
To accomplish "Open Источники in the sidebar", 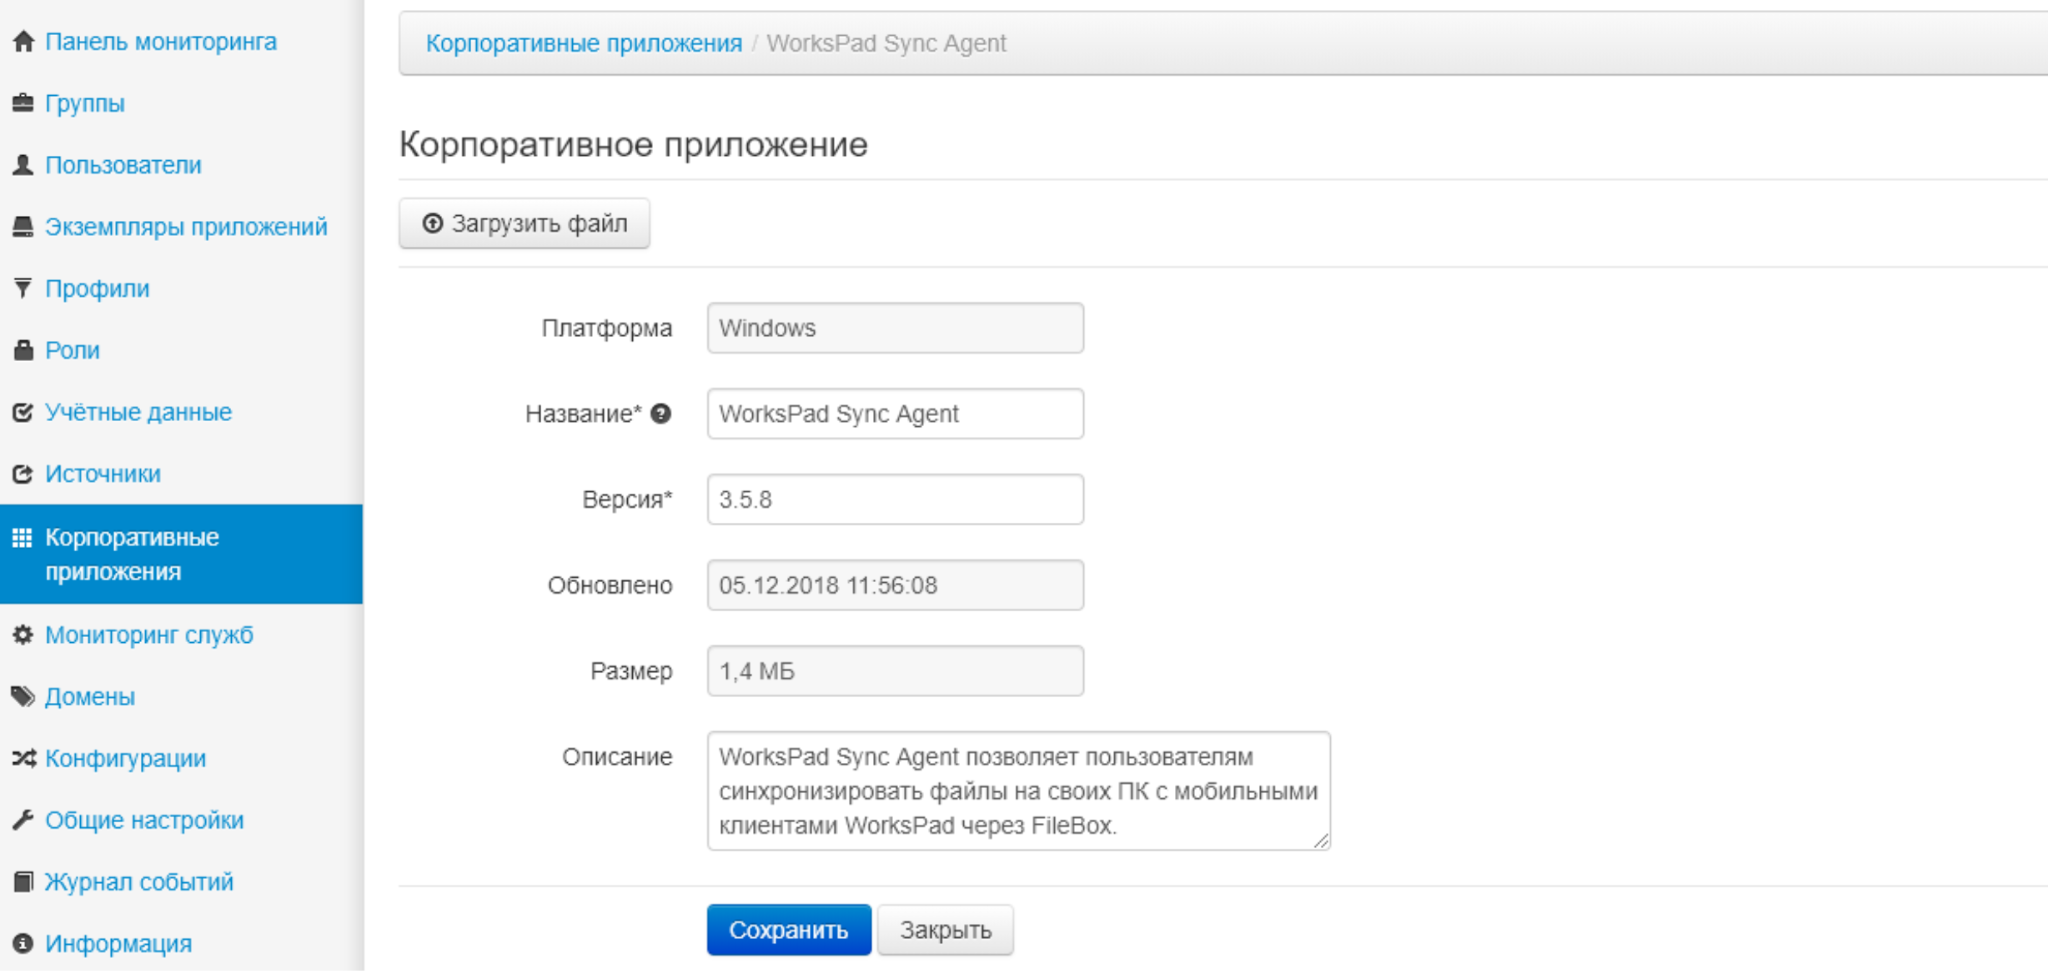I will coord(103,474).
